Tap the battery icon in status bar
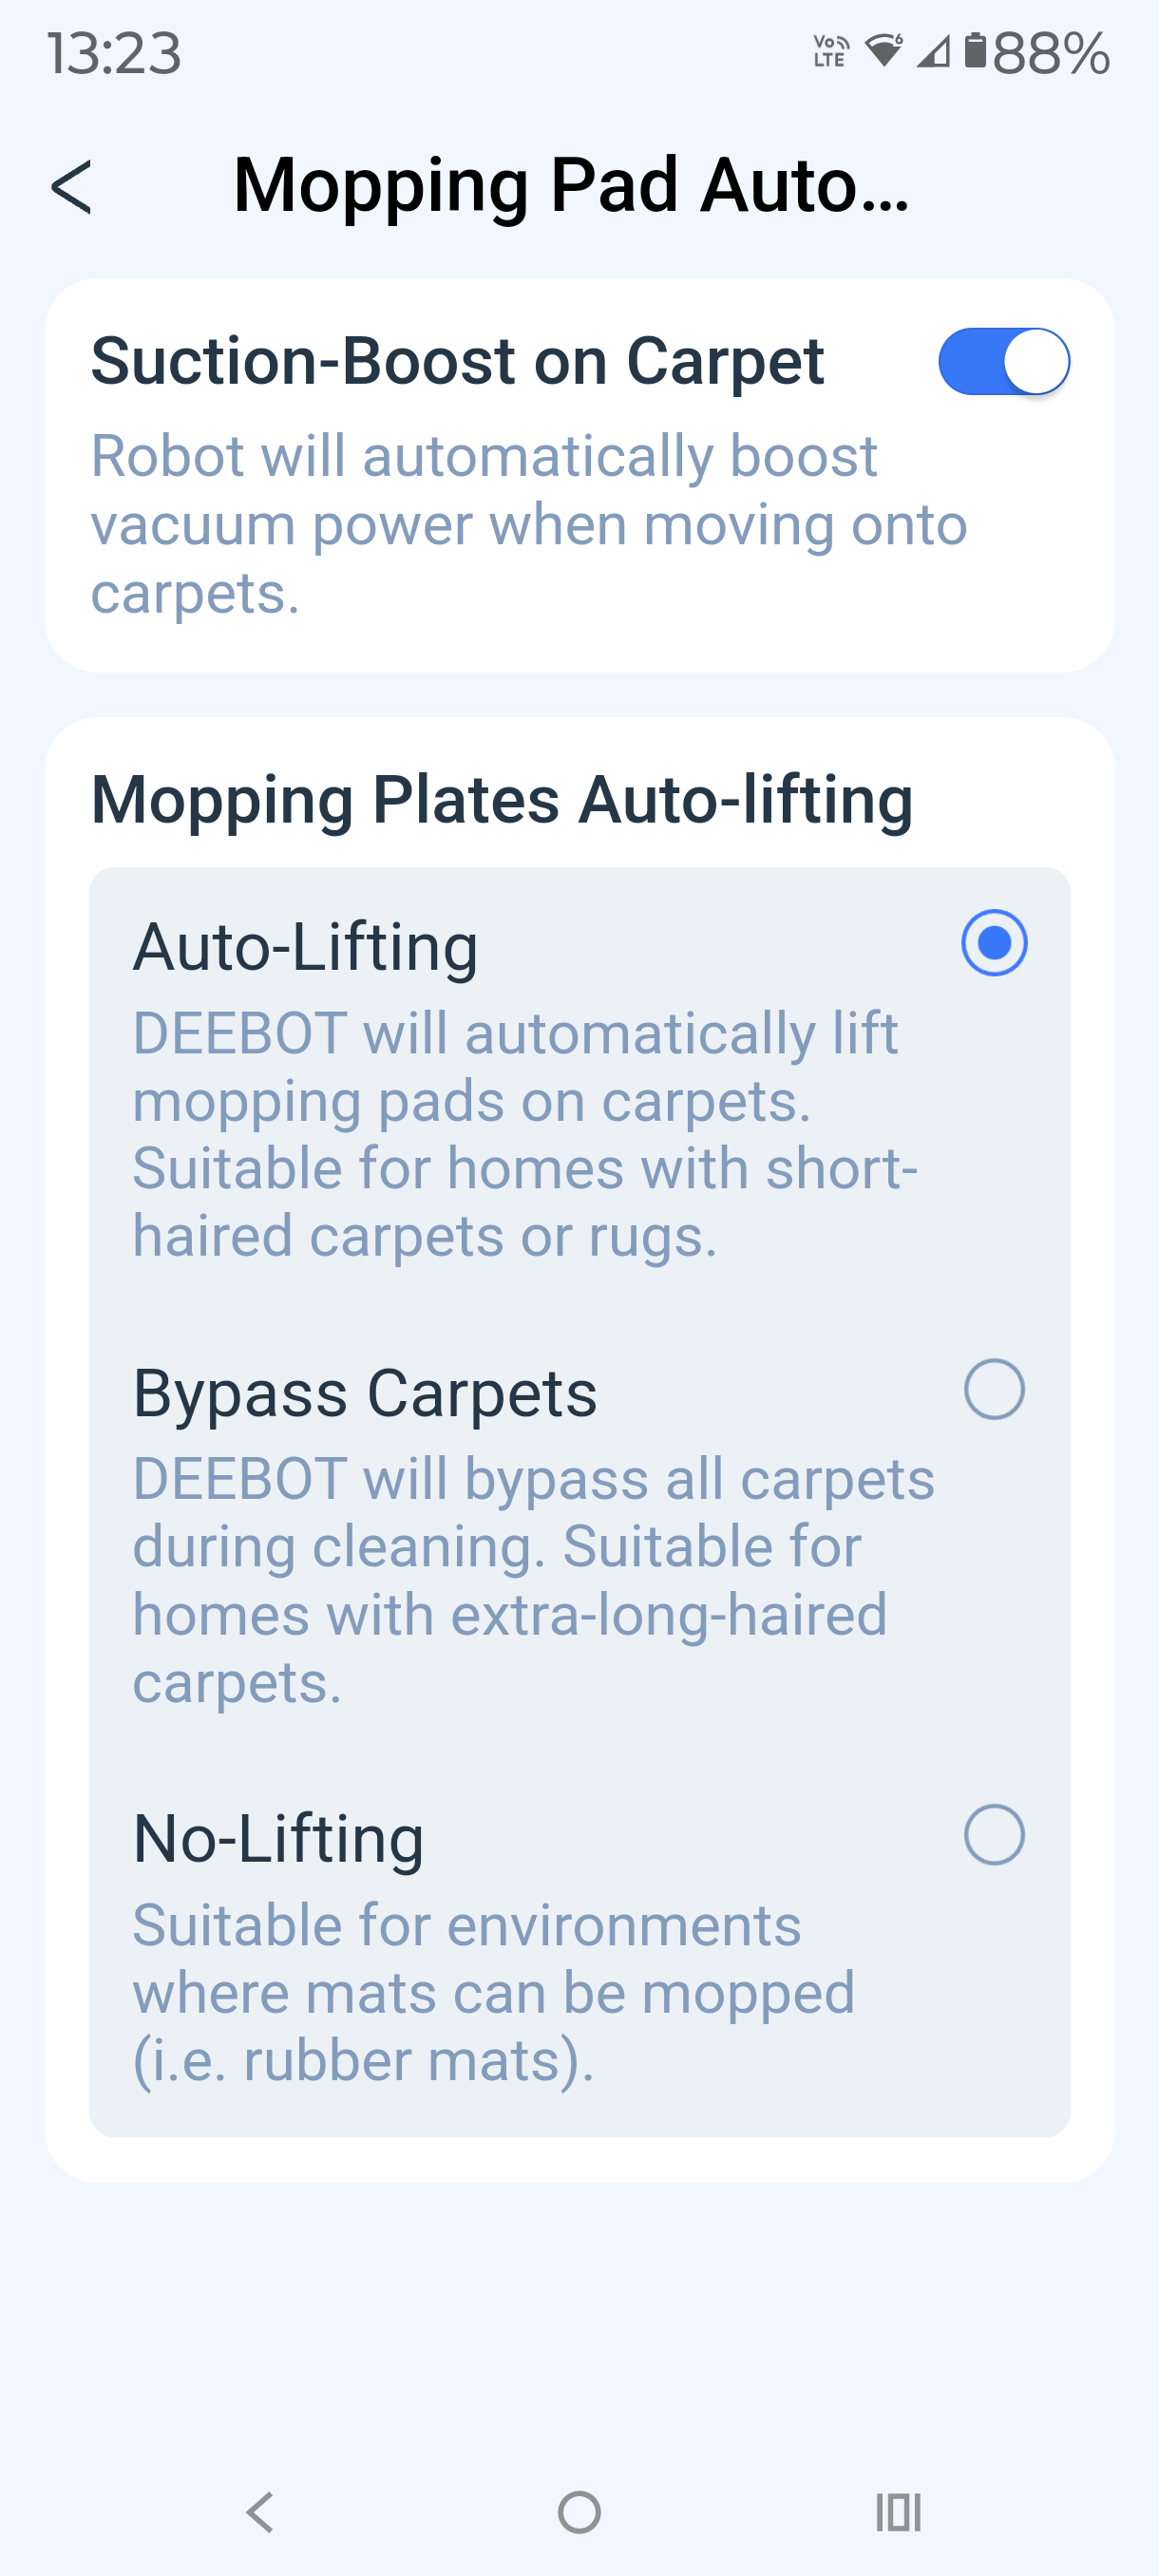The height and width of the screenshot is (2576, 1159). (x=975, y=50)
